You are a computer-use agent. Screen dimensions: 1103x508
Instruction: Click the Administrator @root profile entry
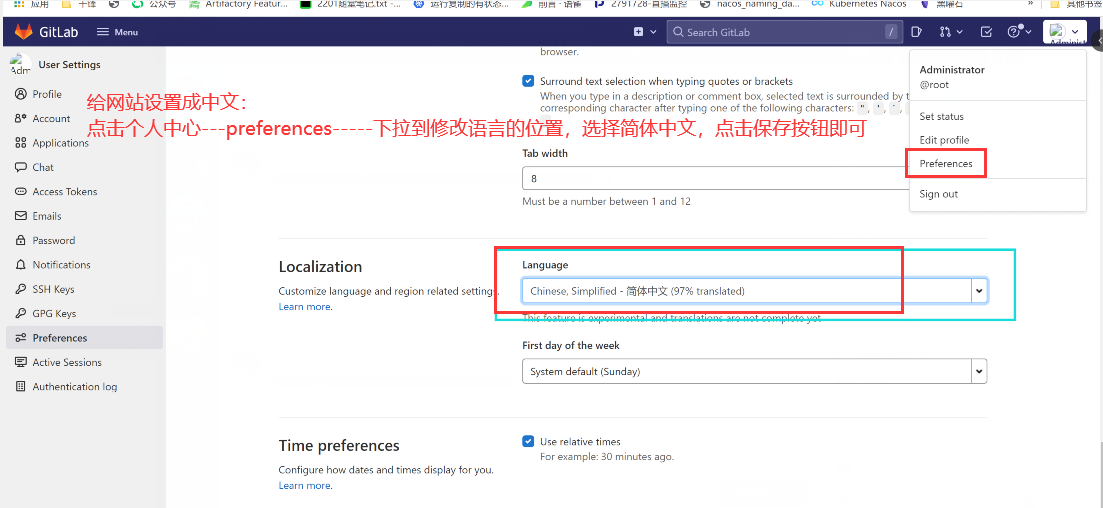click(x=952, y=77)
